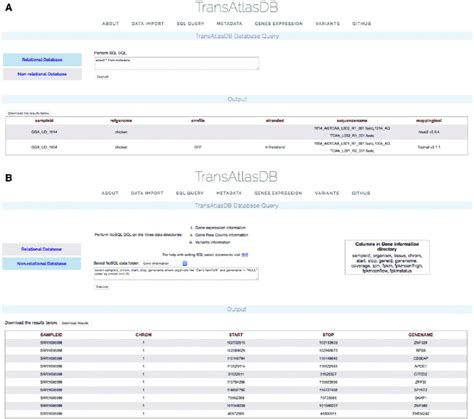Open SQL QUERY in the bottom screenshot's navigation
This screenshot has width=474, height=419.
coord(189,193)
